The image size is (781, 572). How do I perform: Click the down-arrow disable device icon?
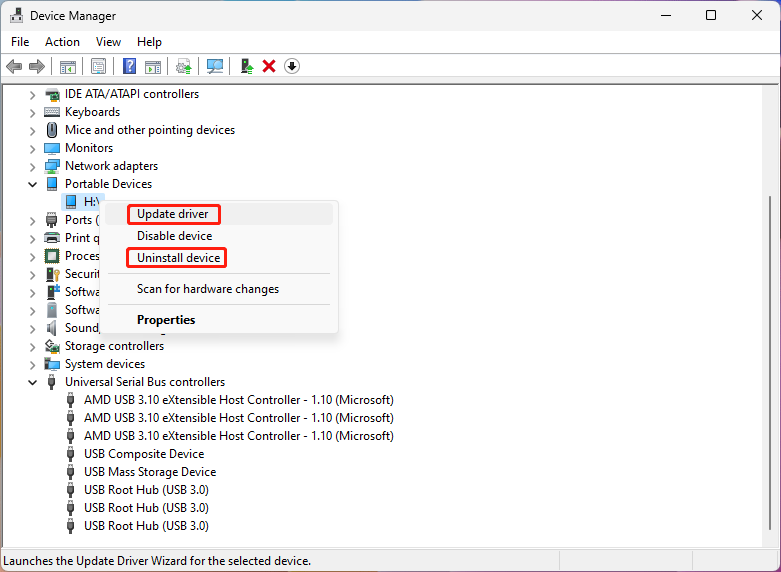click(292, 66)
